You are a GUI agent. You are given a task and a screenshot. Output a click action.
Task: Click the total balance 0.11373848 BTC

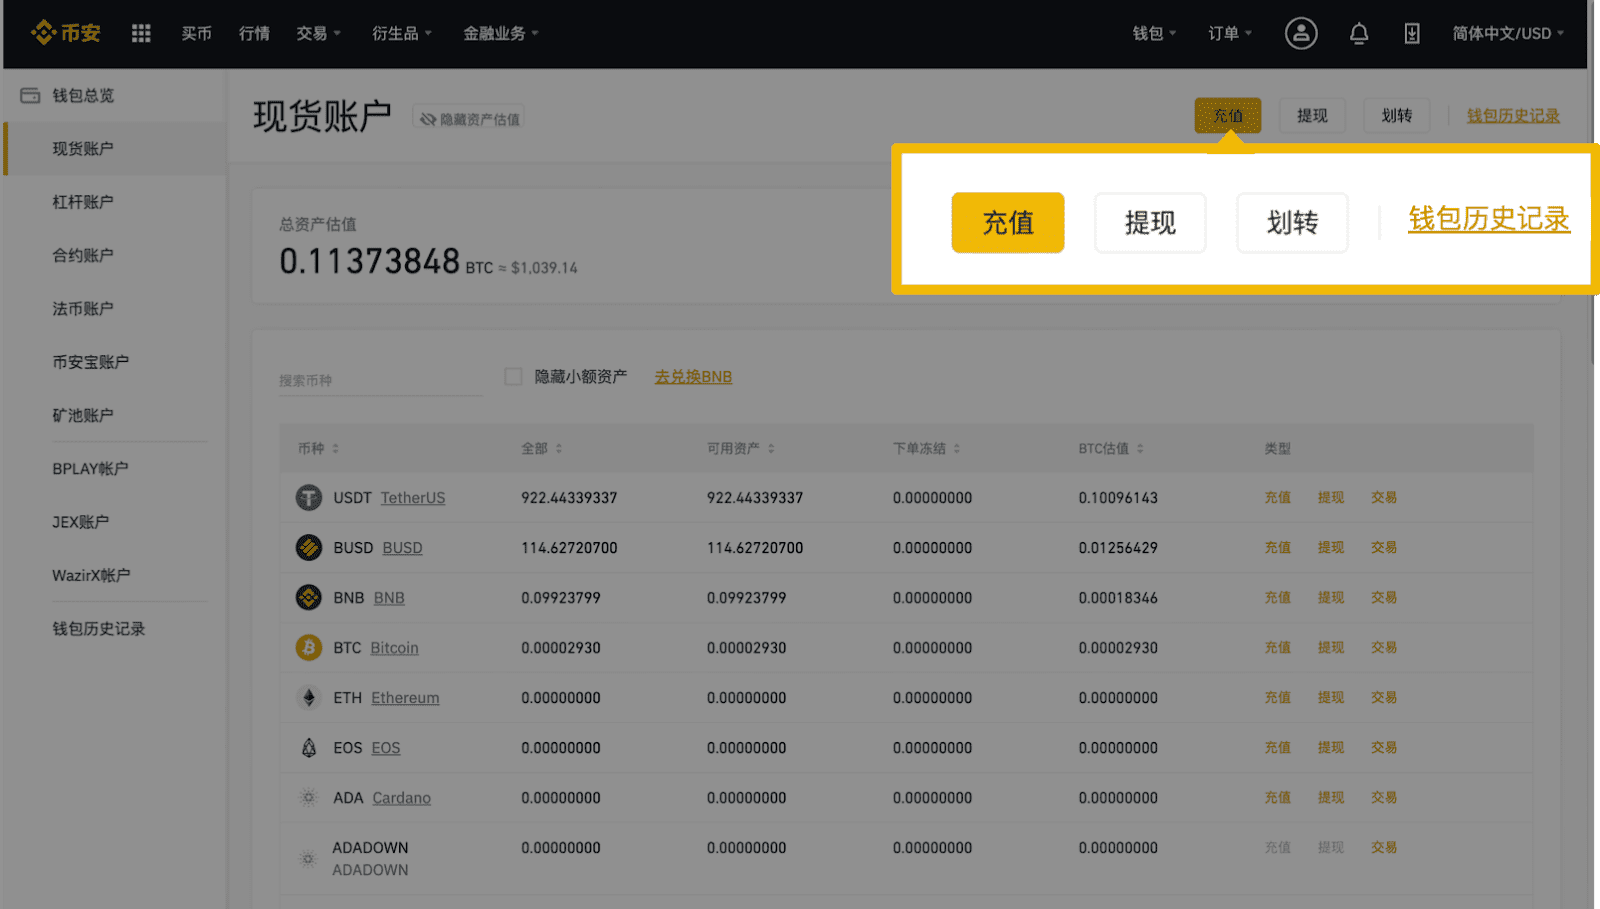[x=386, y=261]
